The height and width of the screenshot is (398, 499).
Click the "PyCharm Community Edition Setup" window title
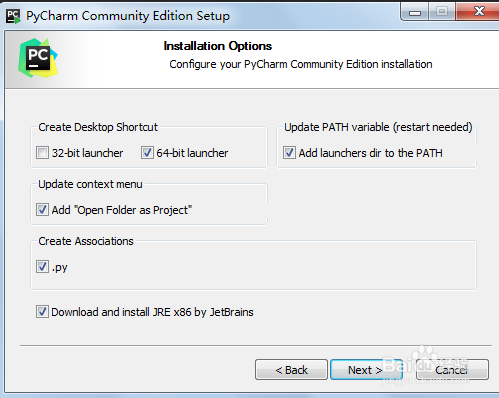point(128,16)
